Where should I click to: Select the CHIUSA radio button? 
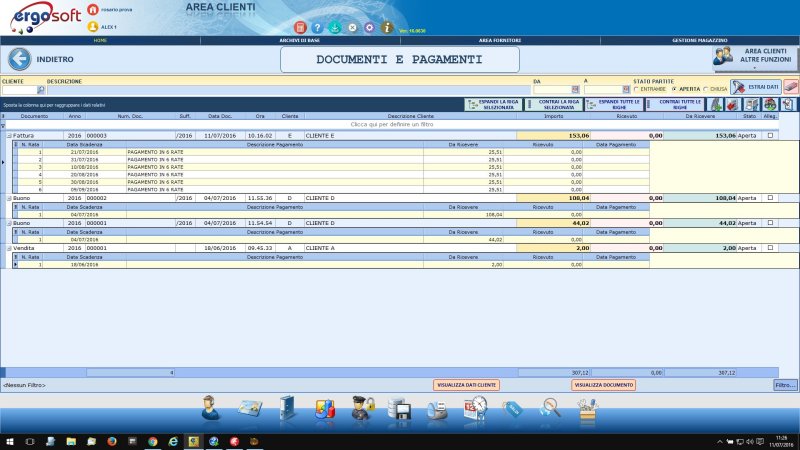point(706,89)
